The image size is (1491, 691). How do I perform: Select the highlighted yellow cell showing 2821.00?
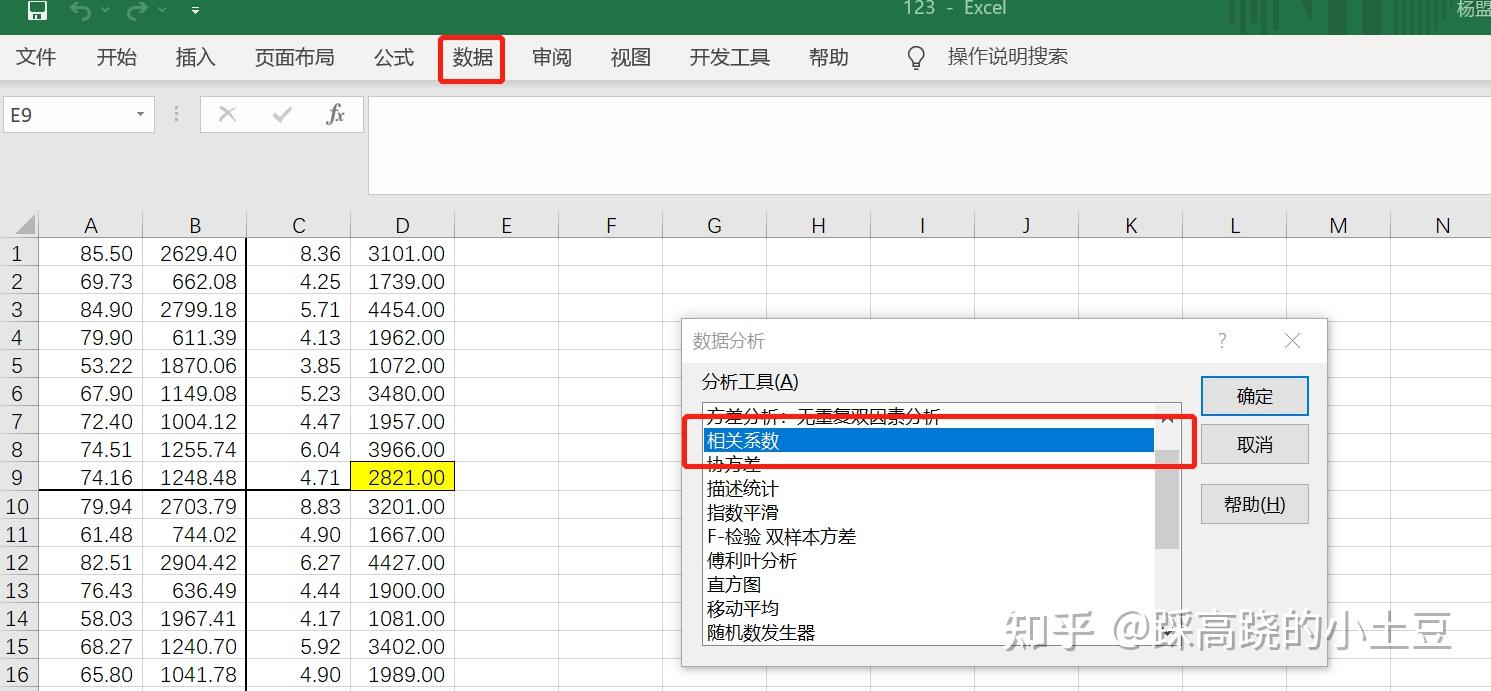[402, 477]
